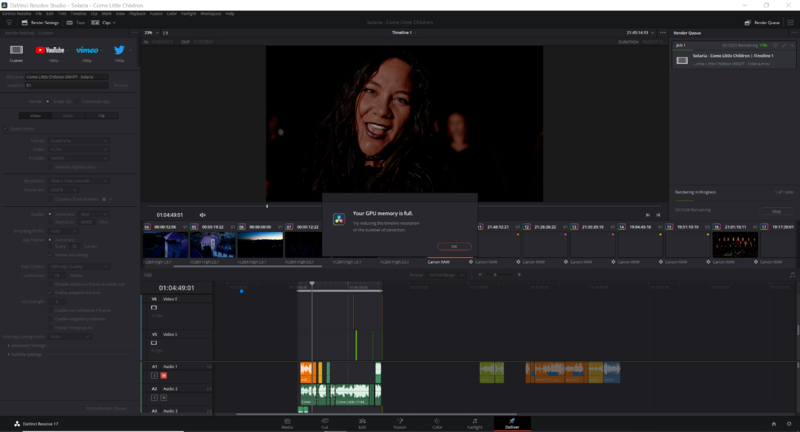Choose the Vimeo export preset

pyautogui.click(x=87, y=49)
